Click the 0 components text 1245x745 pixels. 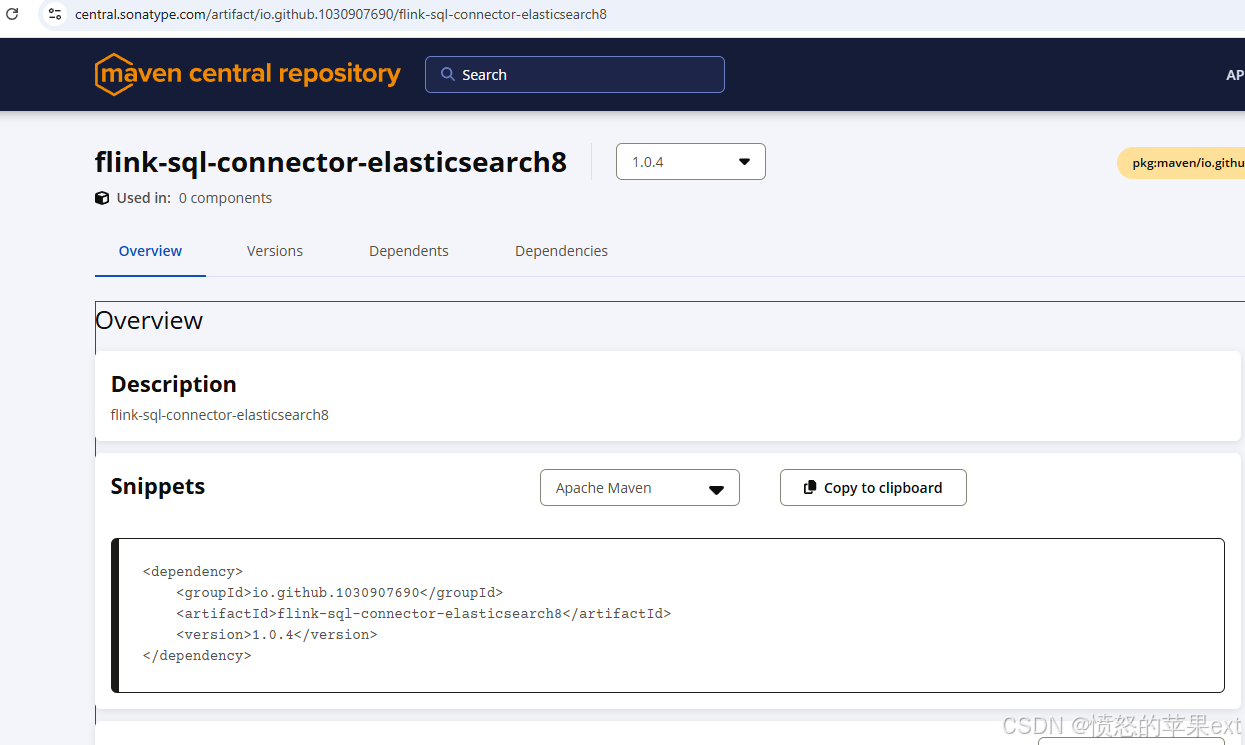225,198
